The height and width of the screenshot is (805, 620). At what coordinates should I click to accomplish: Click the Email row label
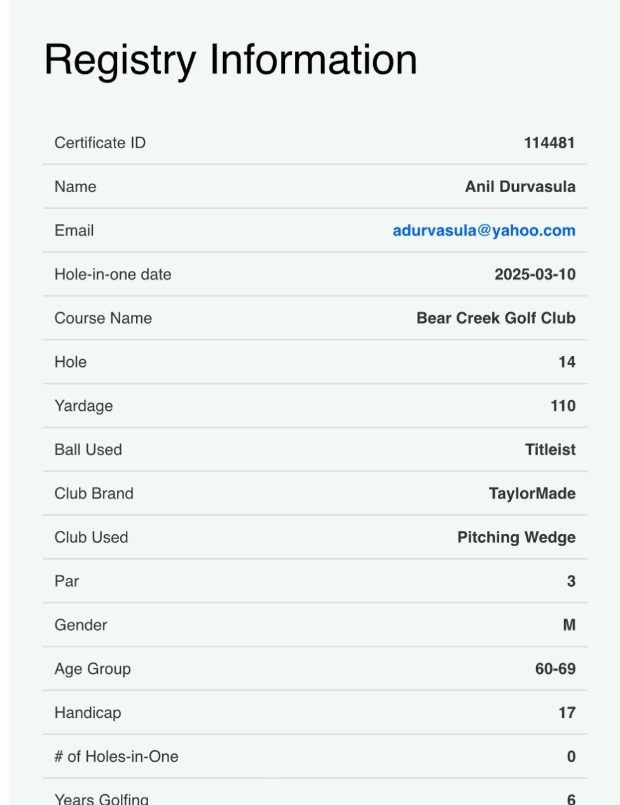click(x=74, y=231)
